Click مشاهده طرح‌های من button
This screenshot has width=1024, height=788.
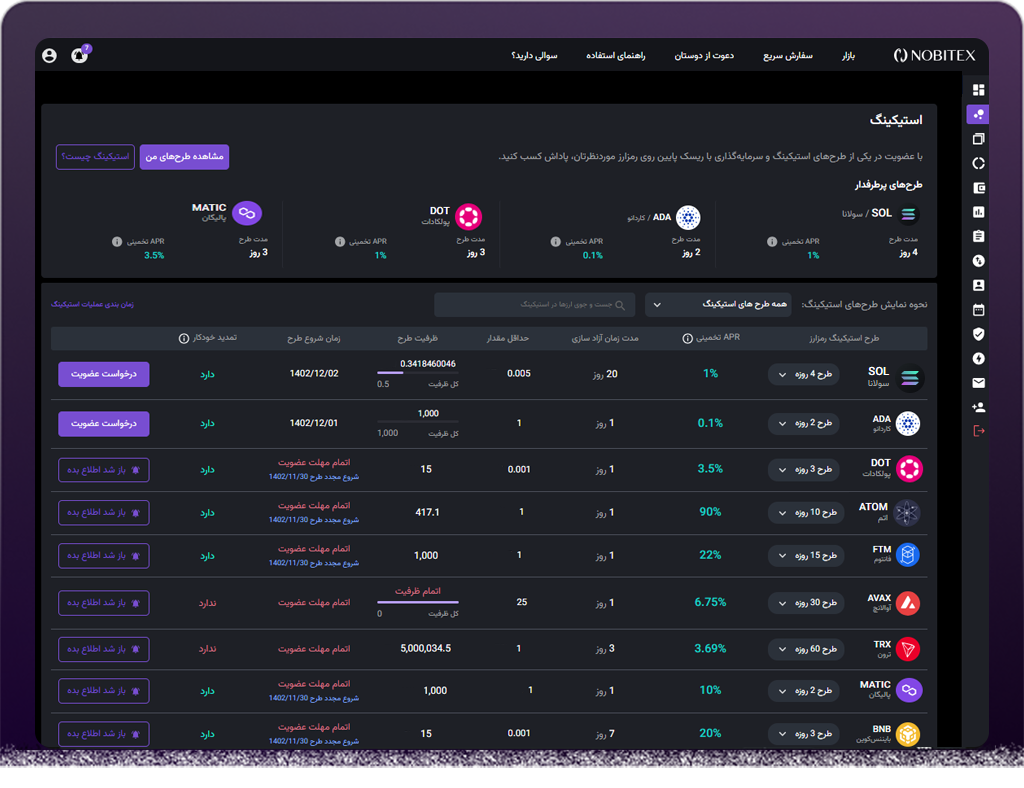click(x=184, y=157)
